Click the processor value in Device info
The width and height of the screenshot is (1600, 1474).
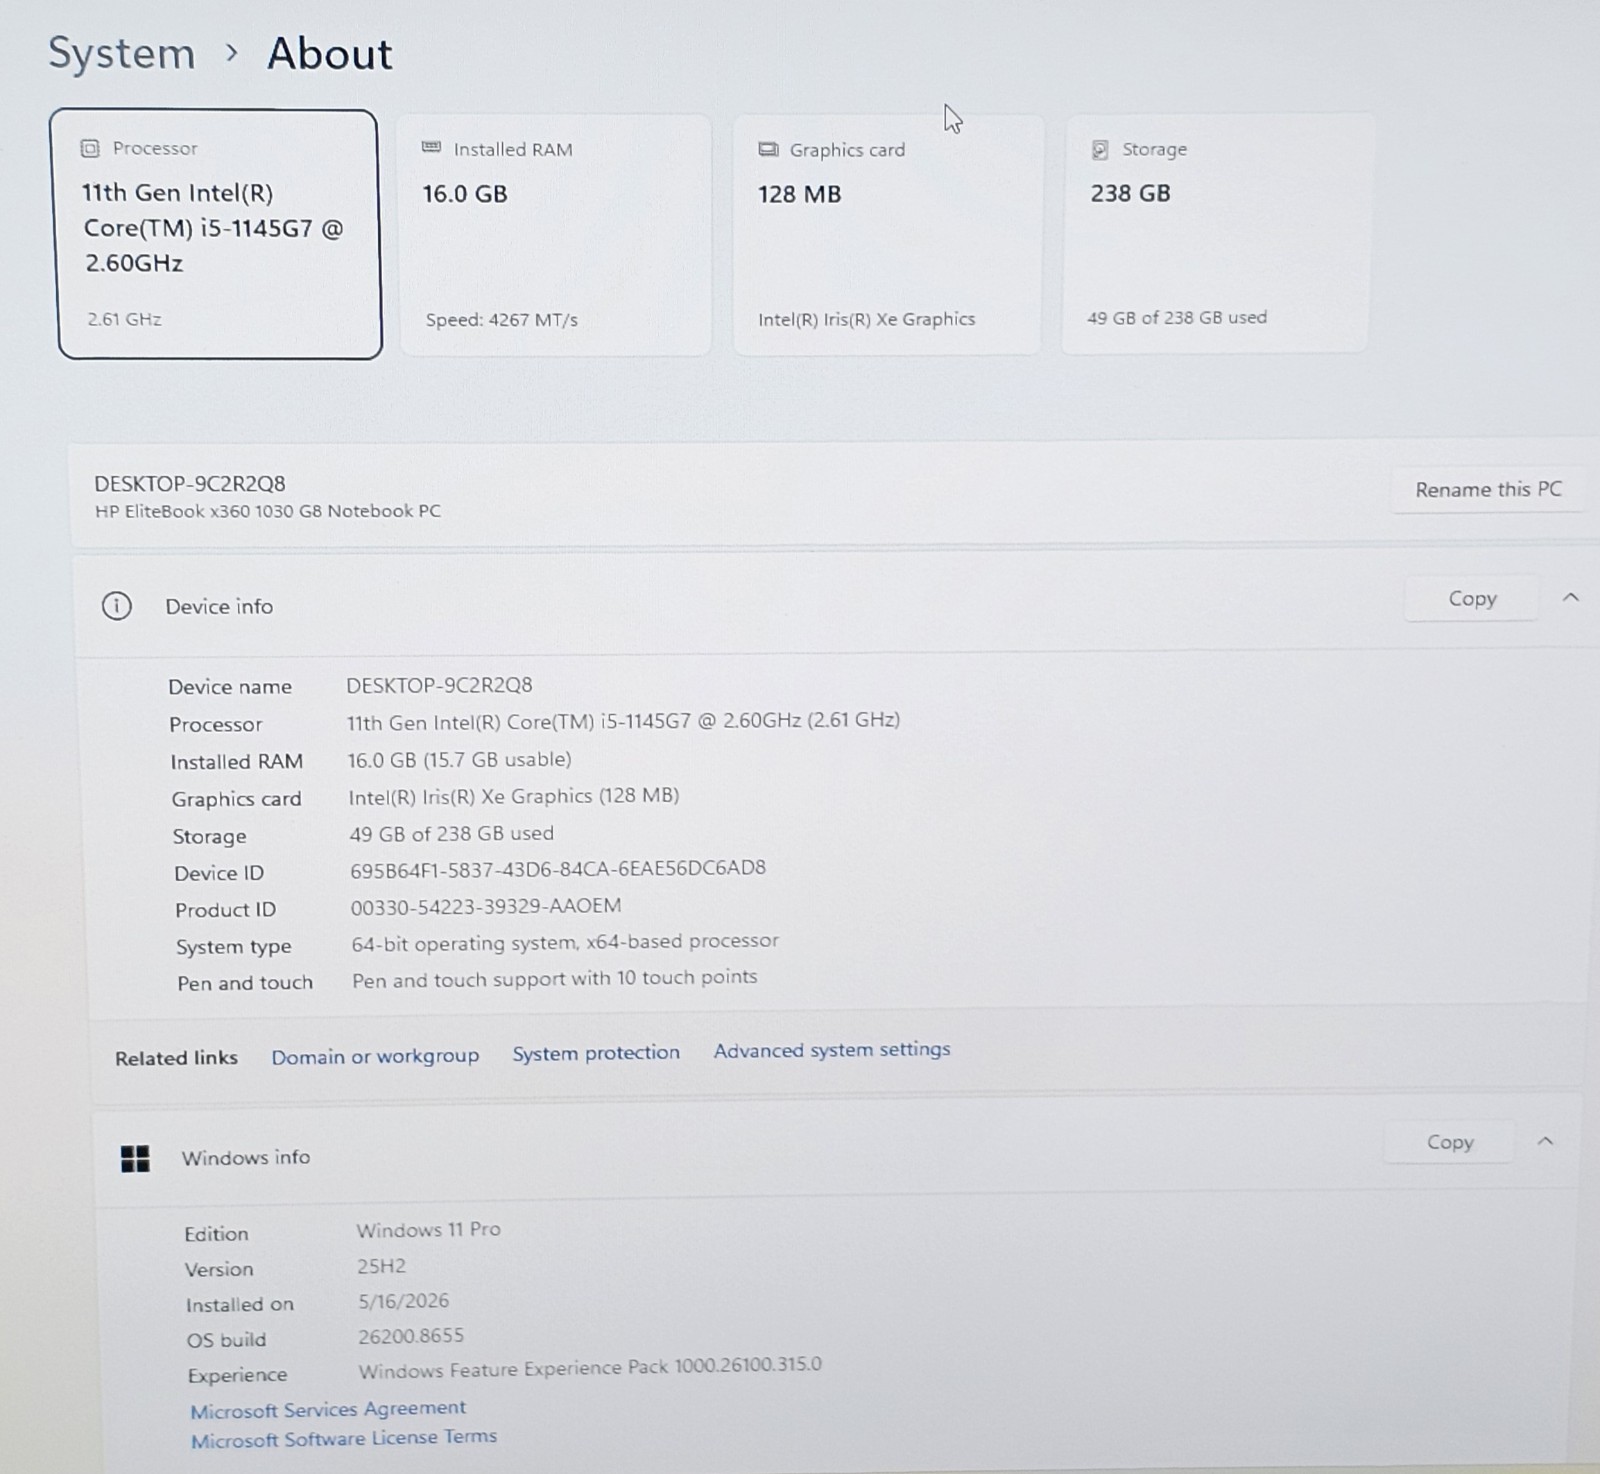coord(623,721)
